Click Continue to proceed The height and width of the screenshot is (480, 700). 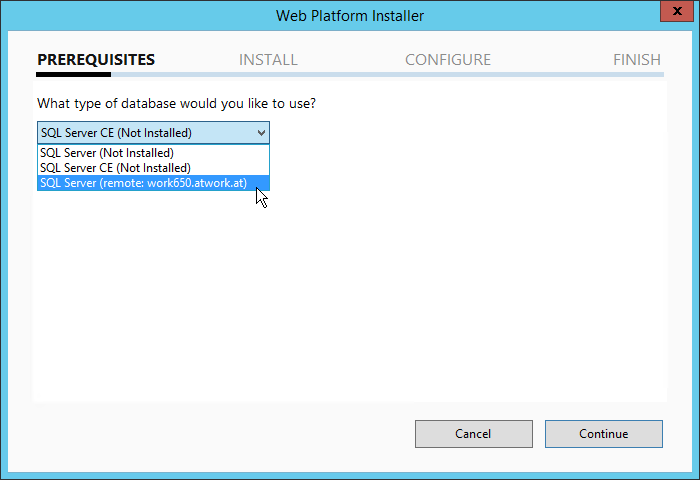tap(603, 434)
